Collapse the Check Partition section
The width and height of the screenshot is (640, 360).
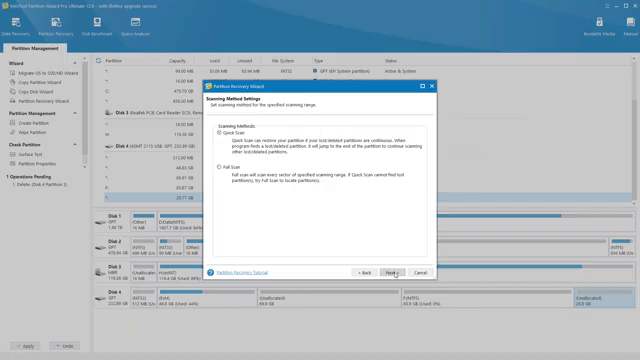point(75,144)
